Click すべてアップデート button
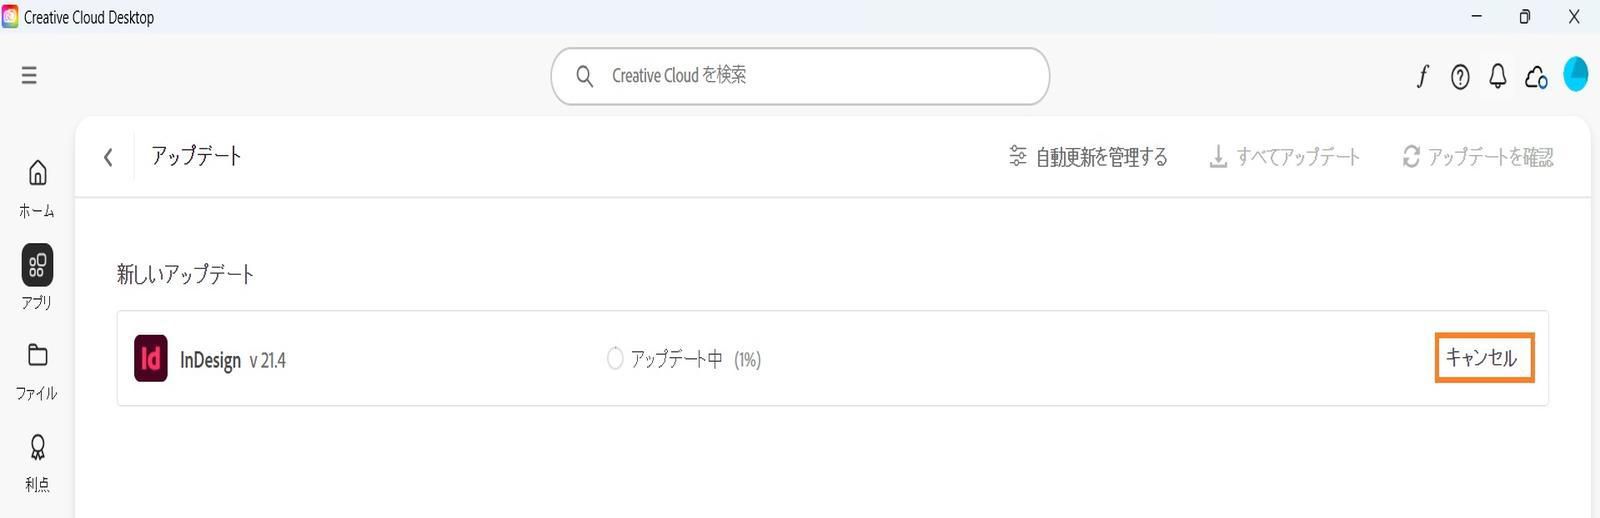The height and width of the screenshot is (518, 1600). point(1284,157)
